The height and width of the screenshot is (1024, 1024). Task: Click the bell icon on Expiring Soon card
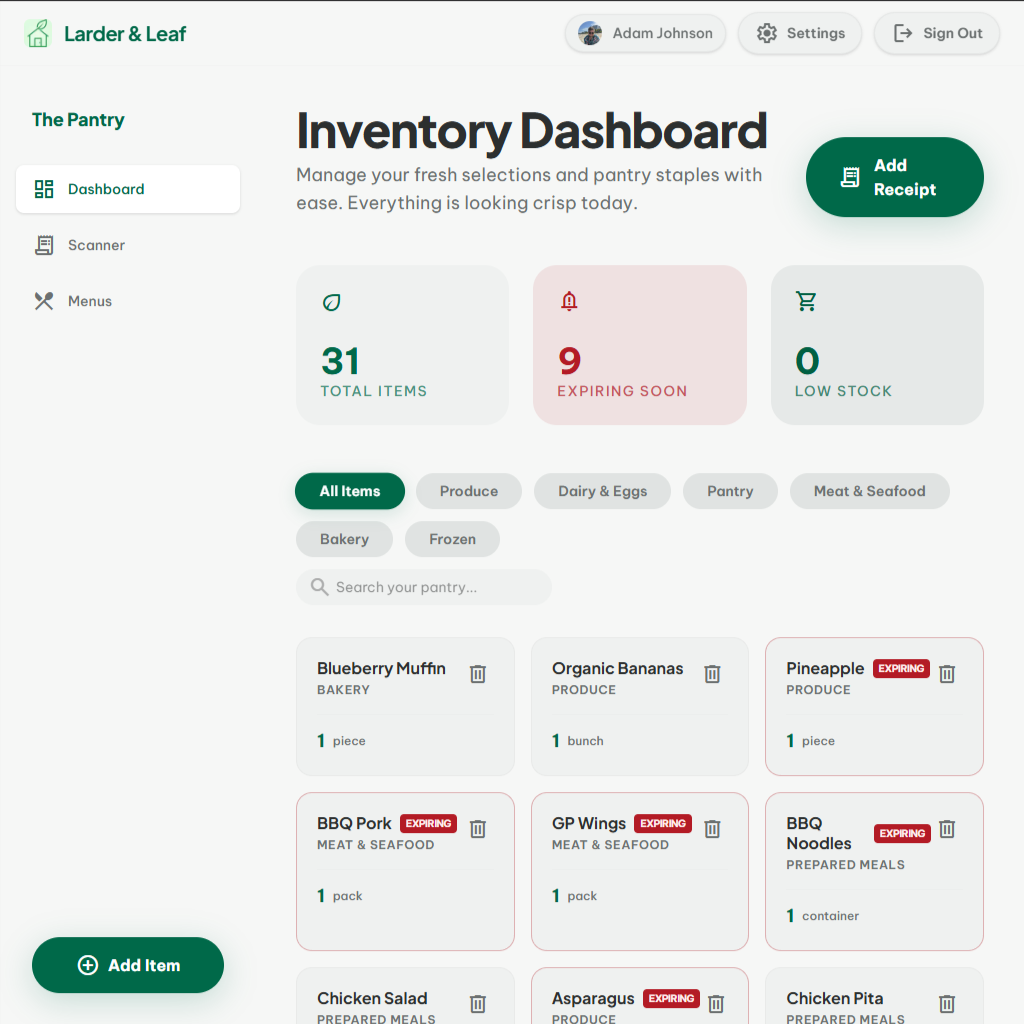click(569, 301)
